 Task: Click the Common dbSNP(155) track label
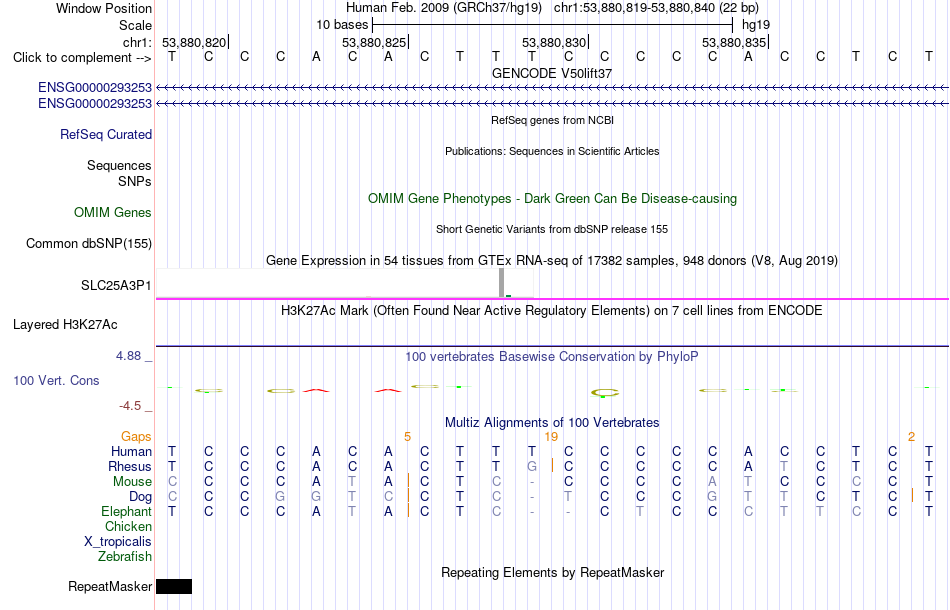(89, 244)
